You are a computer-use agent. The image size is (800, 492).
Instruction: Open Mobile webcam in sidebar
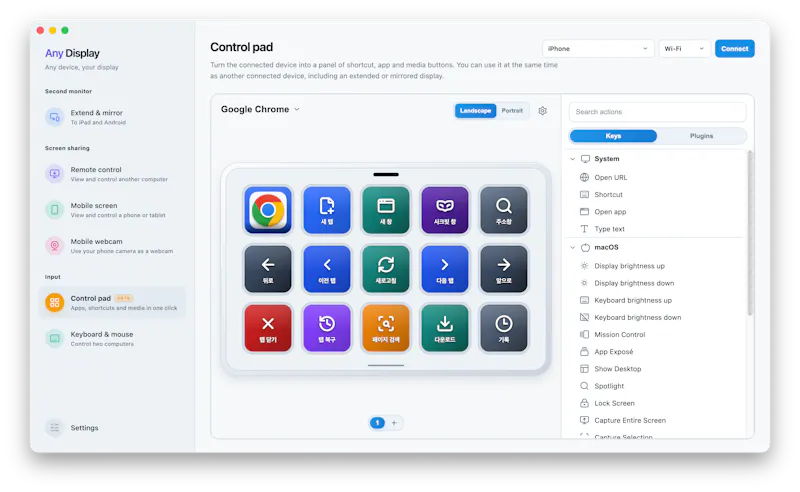pos(112,246)
